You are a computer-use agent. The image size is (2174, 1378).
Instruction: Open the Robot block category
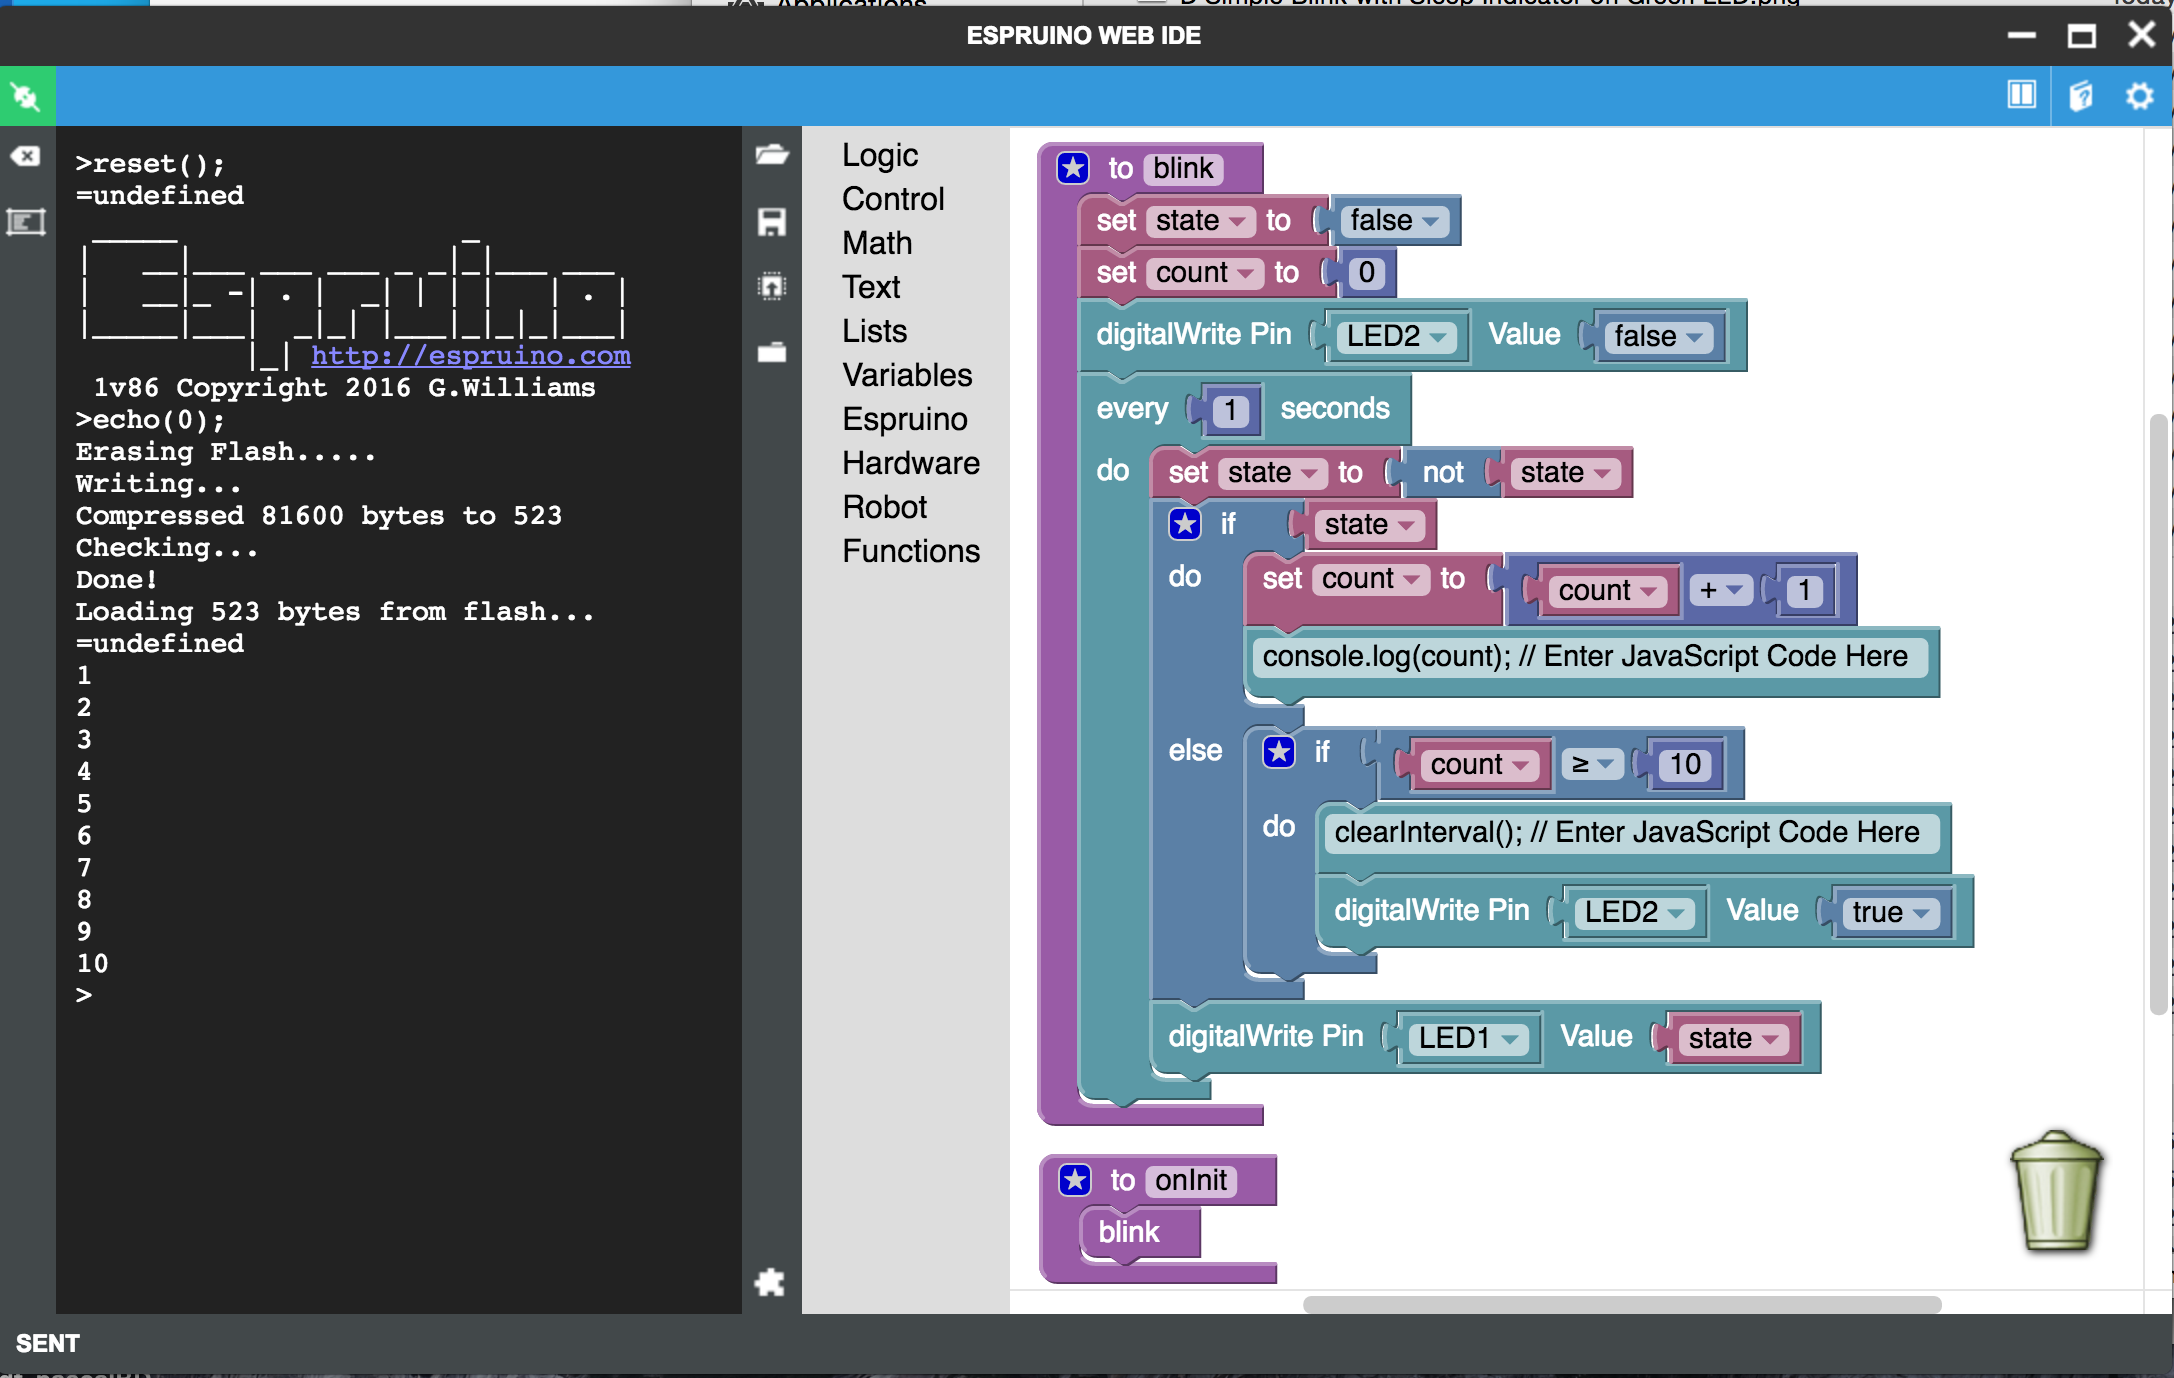coord(885,507)
